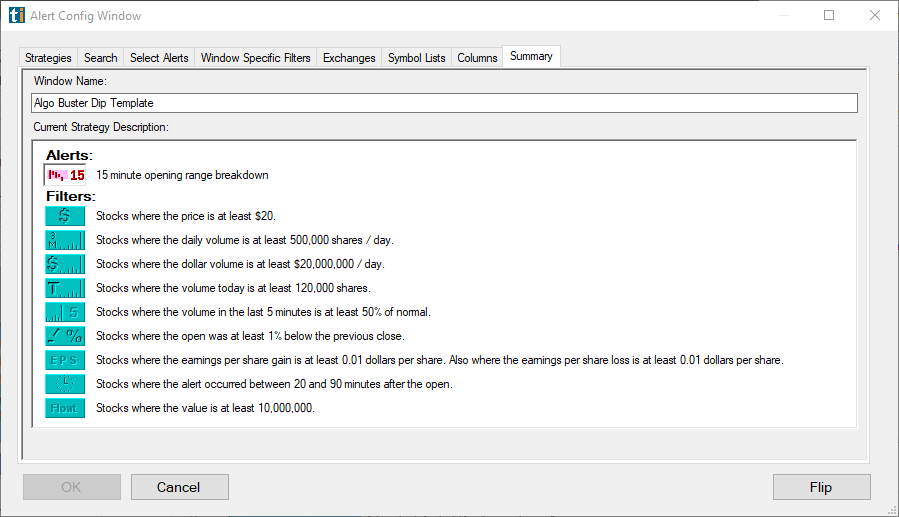The height and width of the screenshot is (517, 899).
Task: Click the dollar volume filter icon
Action: [65, 264]
